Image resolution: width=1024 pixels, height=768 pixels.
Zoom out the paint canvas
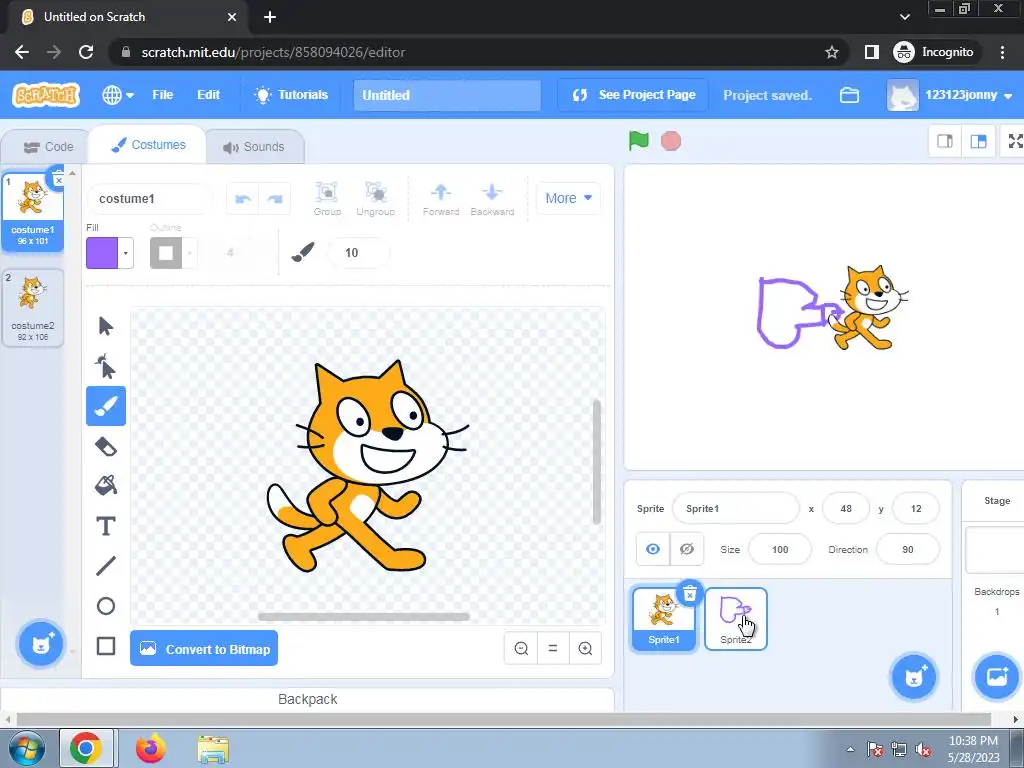[x=521, y=648]
